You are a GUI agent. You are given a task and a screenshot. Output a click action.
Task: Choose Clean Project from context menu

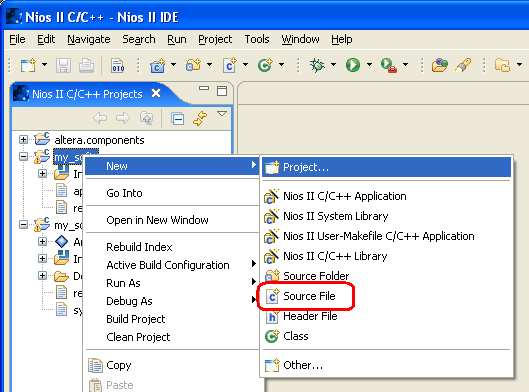(172, 337)
